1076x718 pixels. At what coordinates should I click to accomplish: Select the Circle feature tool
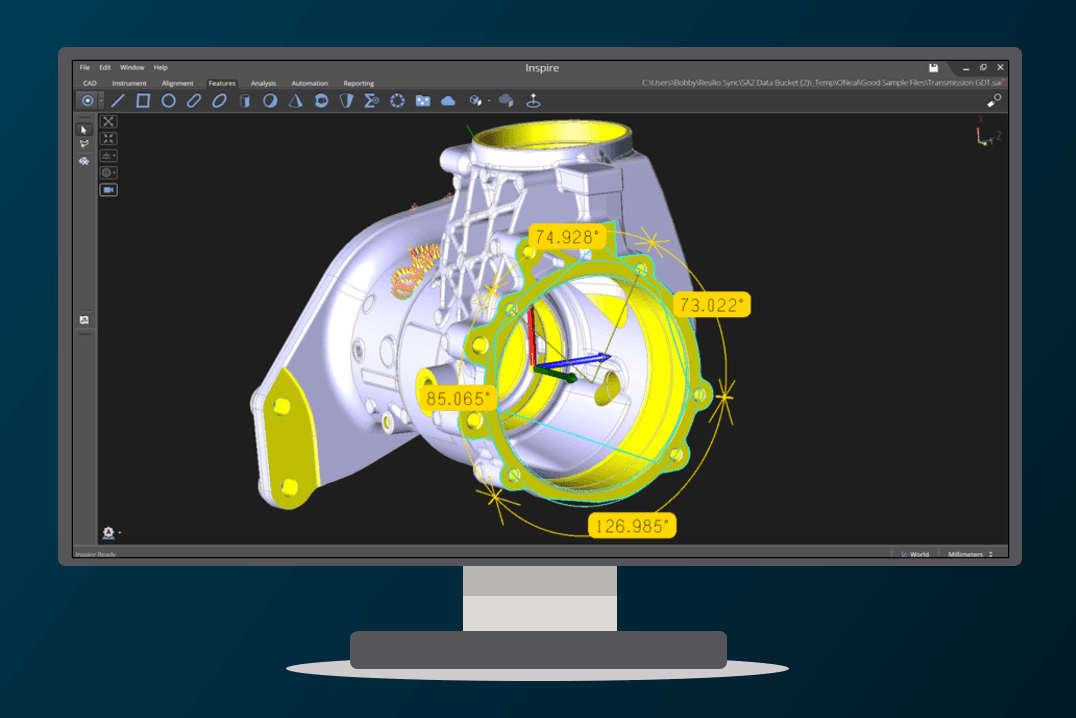(169, 100)
